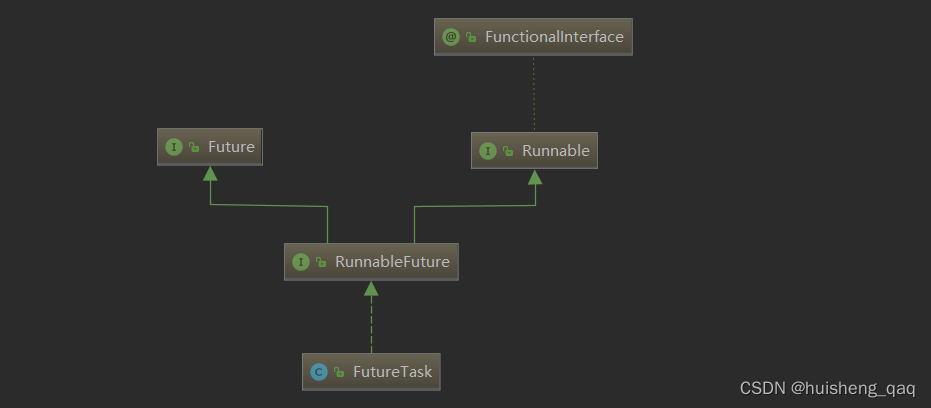Screen dimensions: 931x408
Task: Click the lock icon next to Runnable
Action: 508,152
